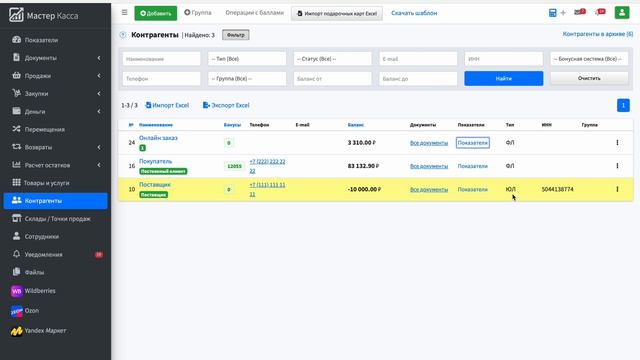This screenshot has height=360, width=640.
Task: Click the blue Найти button
Action: (x=504, y=78)
